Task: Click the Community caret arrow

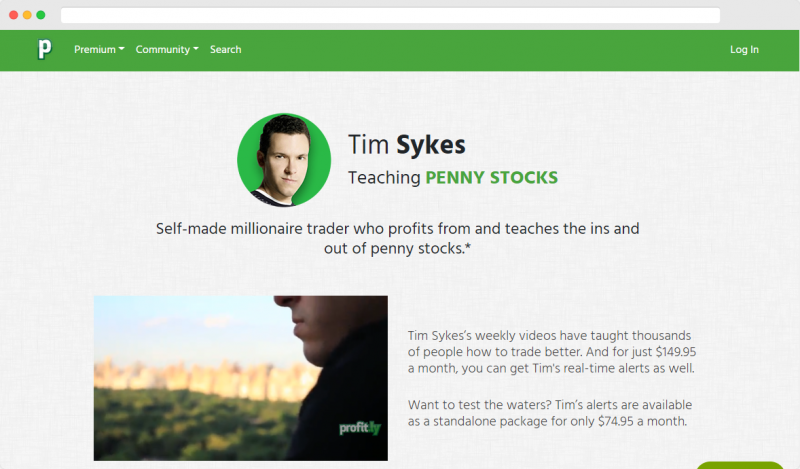Action: coord(196,49)
